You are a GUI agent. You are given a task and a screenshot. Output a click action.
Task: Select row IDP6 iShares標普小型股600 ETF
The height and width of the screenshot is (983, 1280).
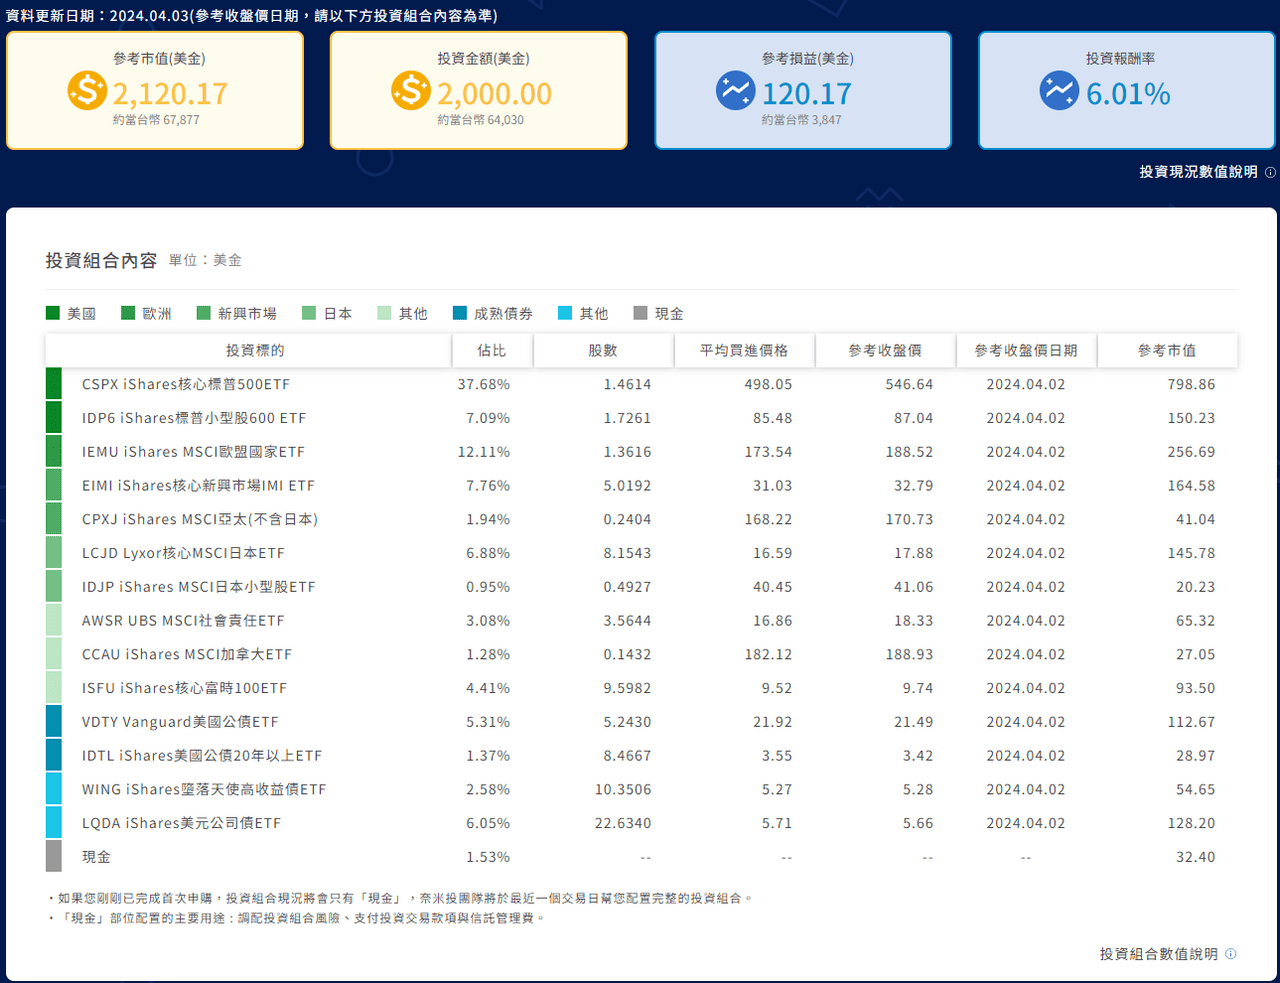641,418
